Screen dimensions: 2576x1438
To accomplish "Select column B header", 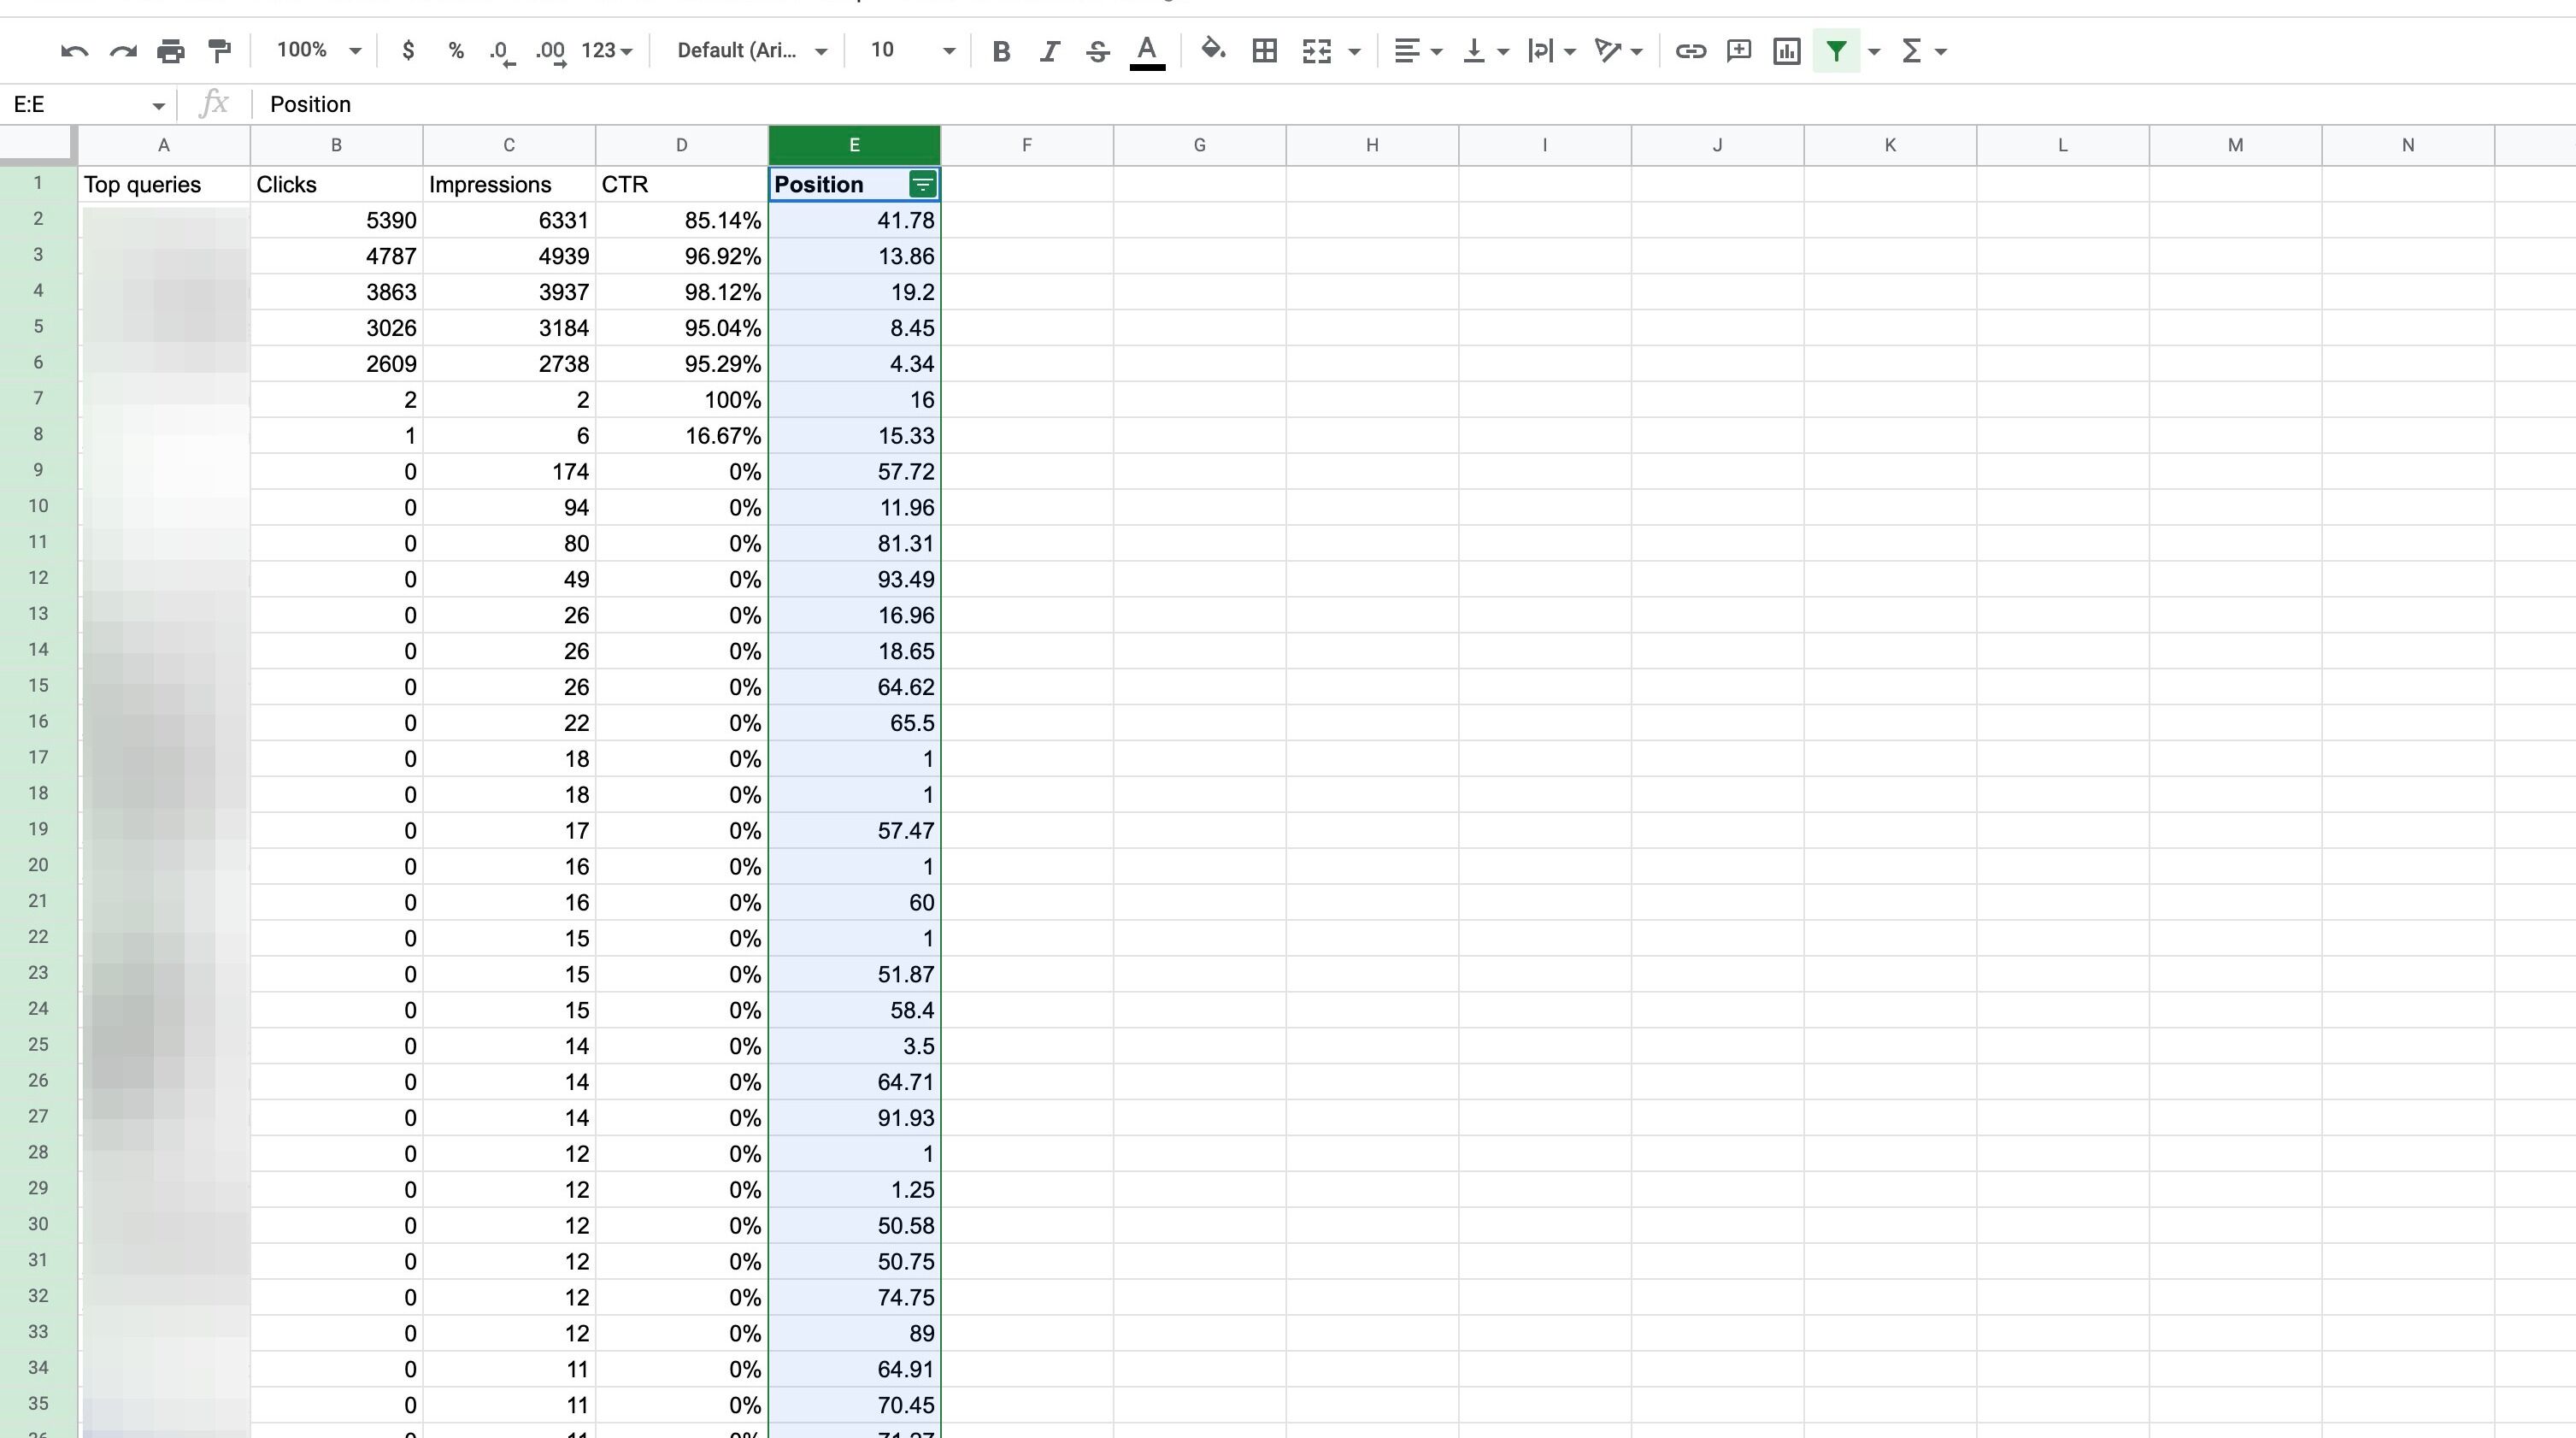I will pyautogui.click(x=336, y=145).
